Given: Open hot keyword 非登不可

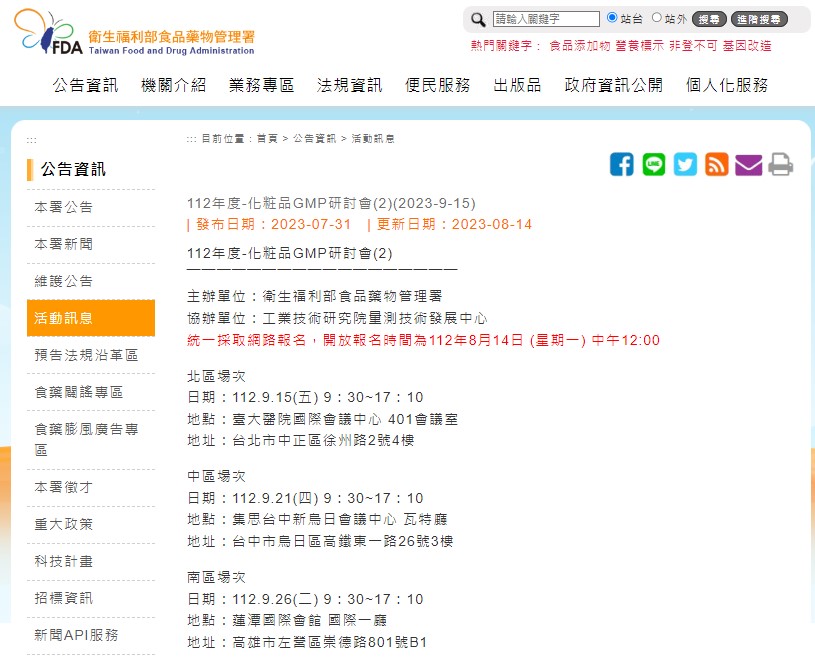Looking at the screenshot, I should (x=693, y=46).
